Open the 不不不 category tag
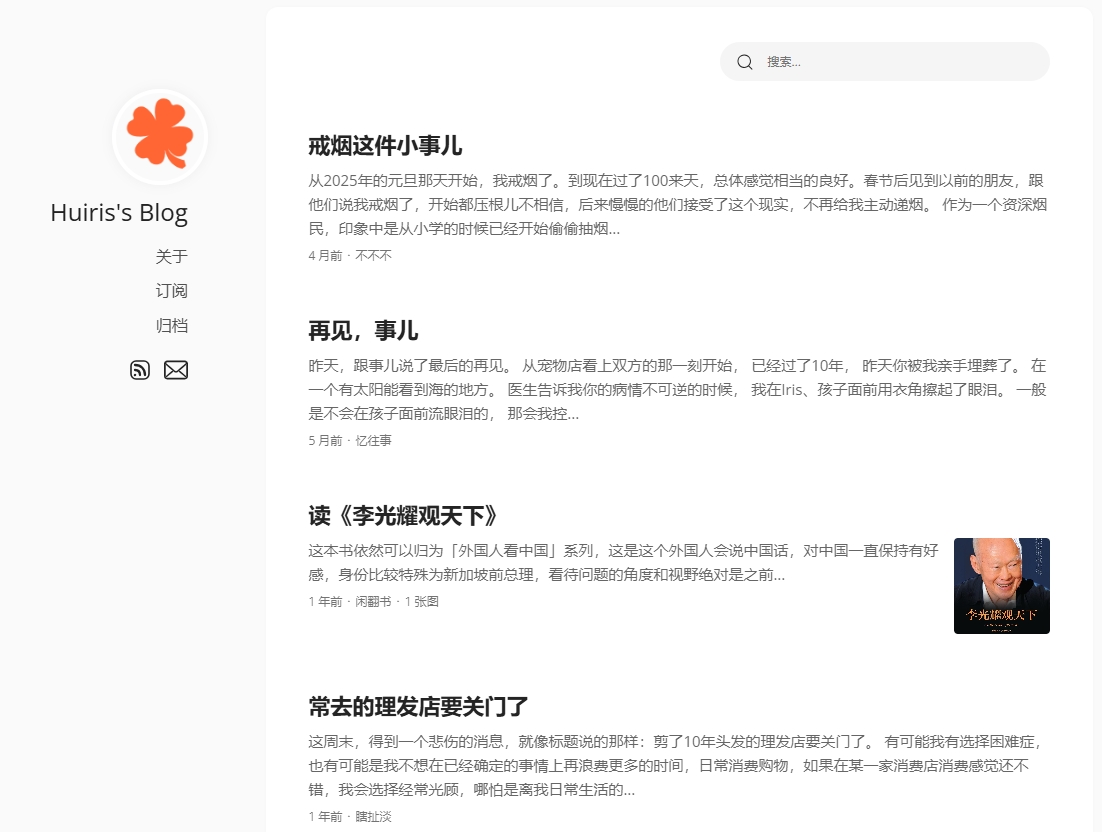 tap(373, 255)
